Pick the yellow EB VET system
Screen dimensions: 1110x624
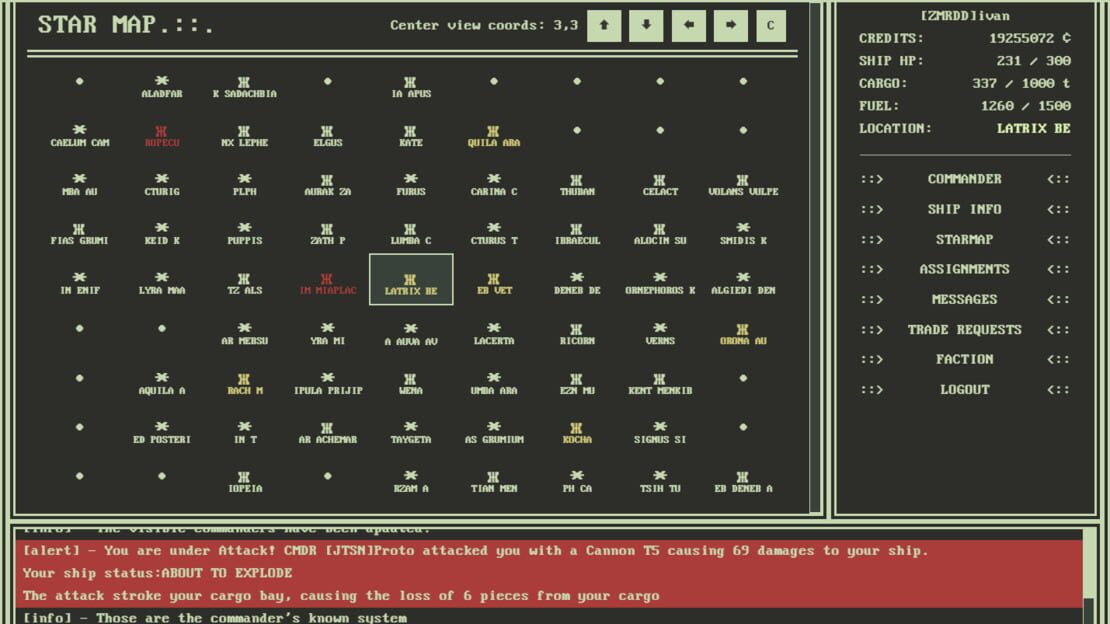point(493,283)
